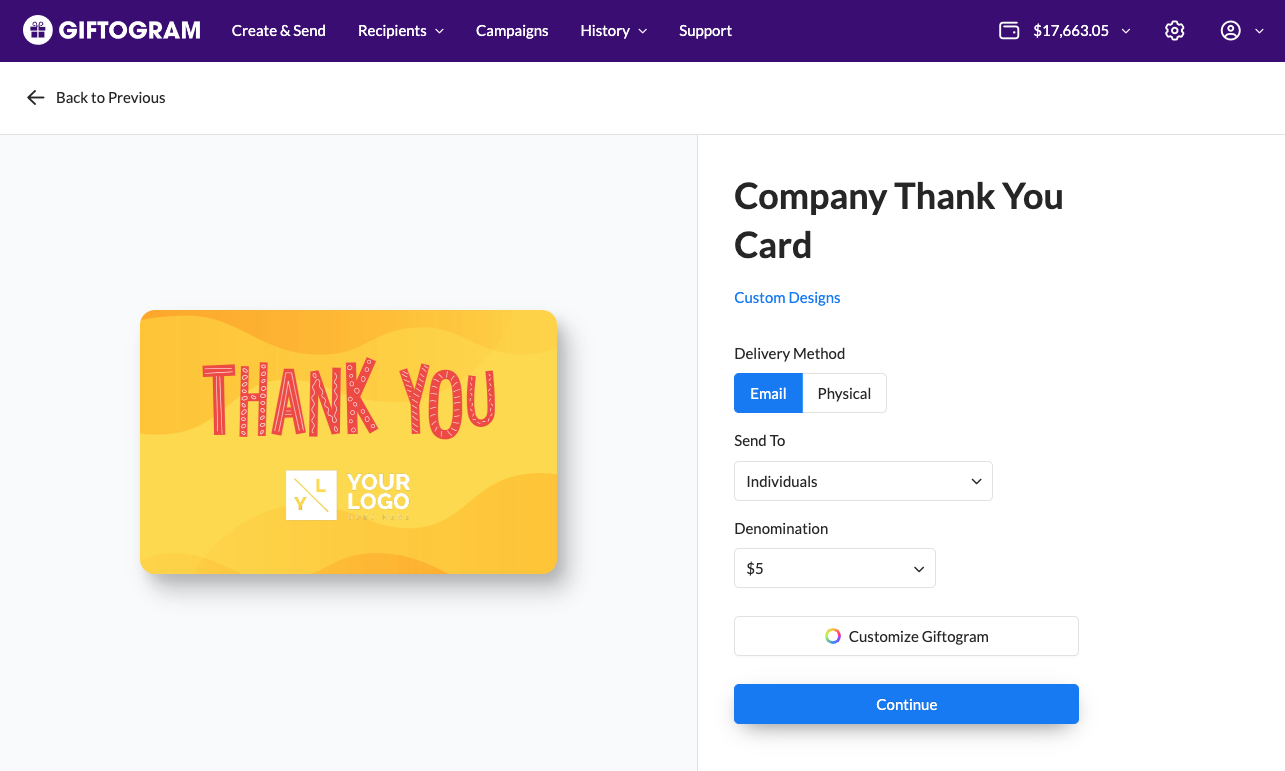Click the wallet balance icon
Image resolution: width=1285 pixels, height=771 pixels.
1009,31
